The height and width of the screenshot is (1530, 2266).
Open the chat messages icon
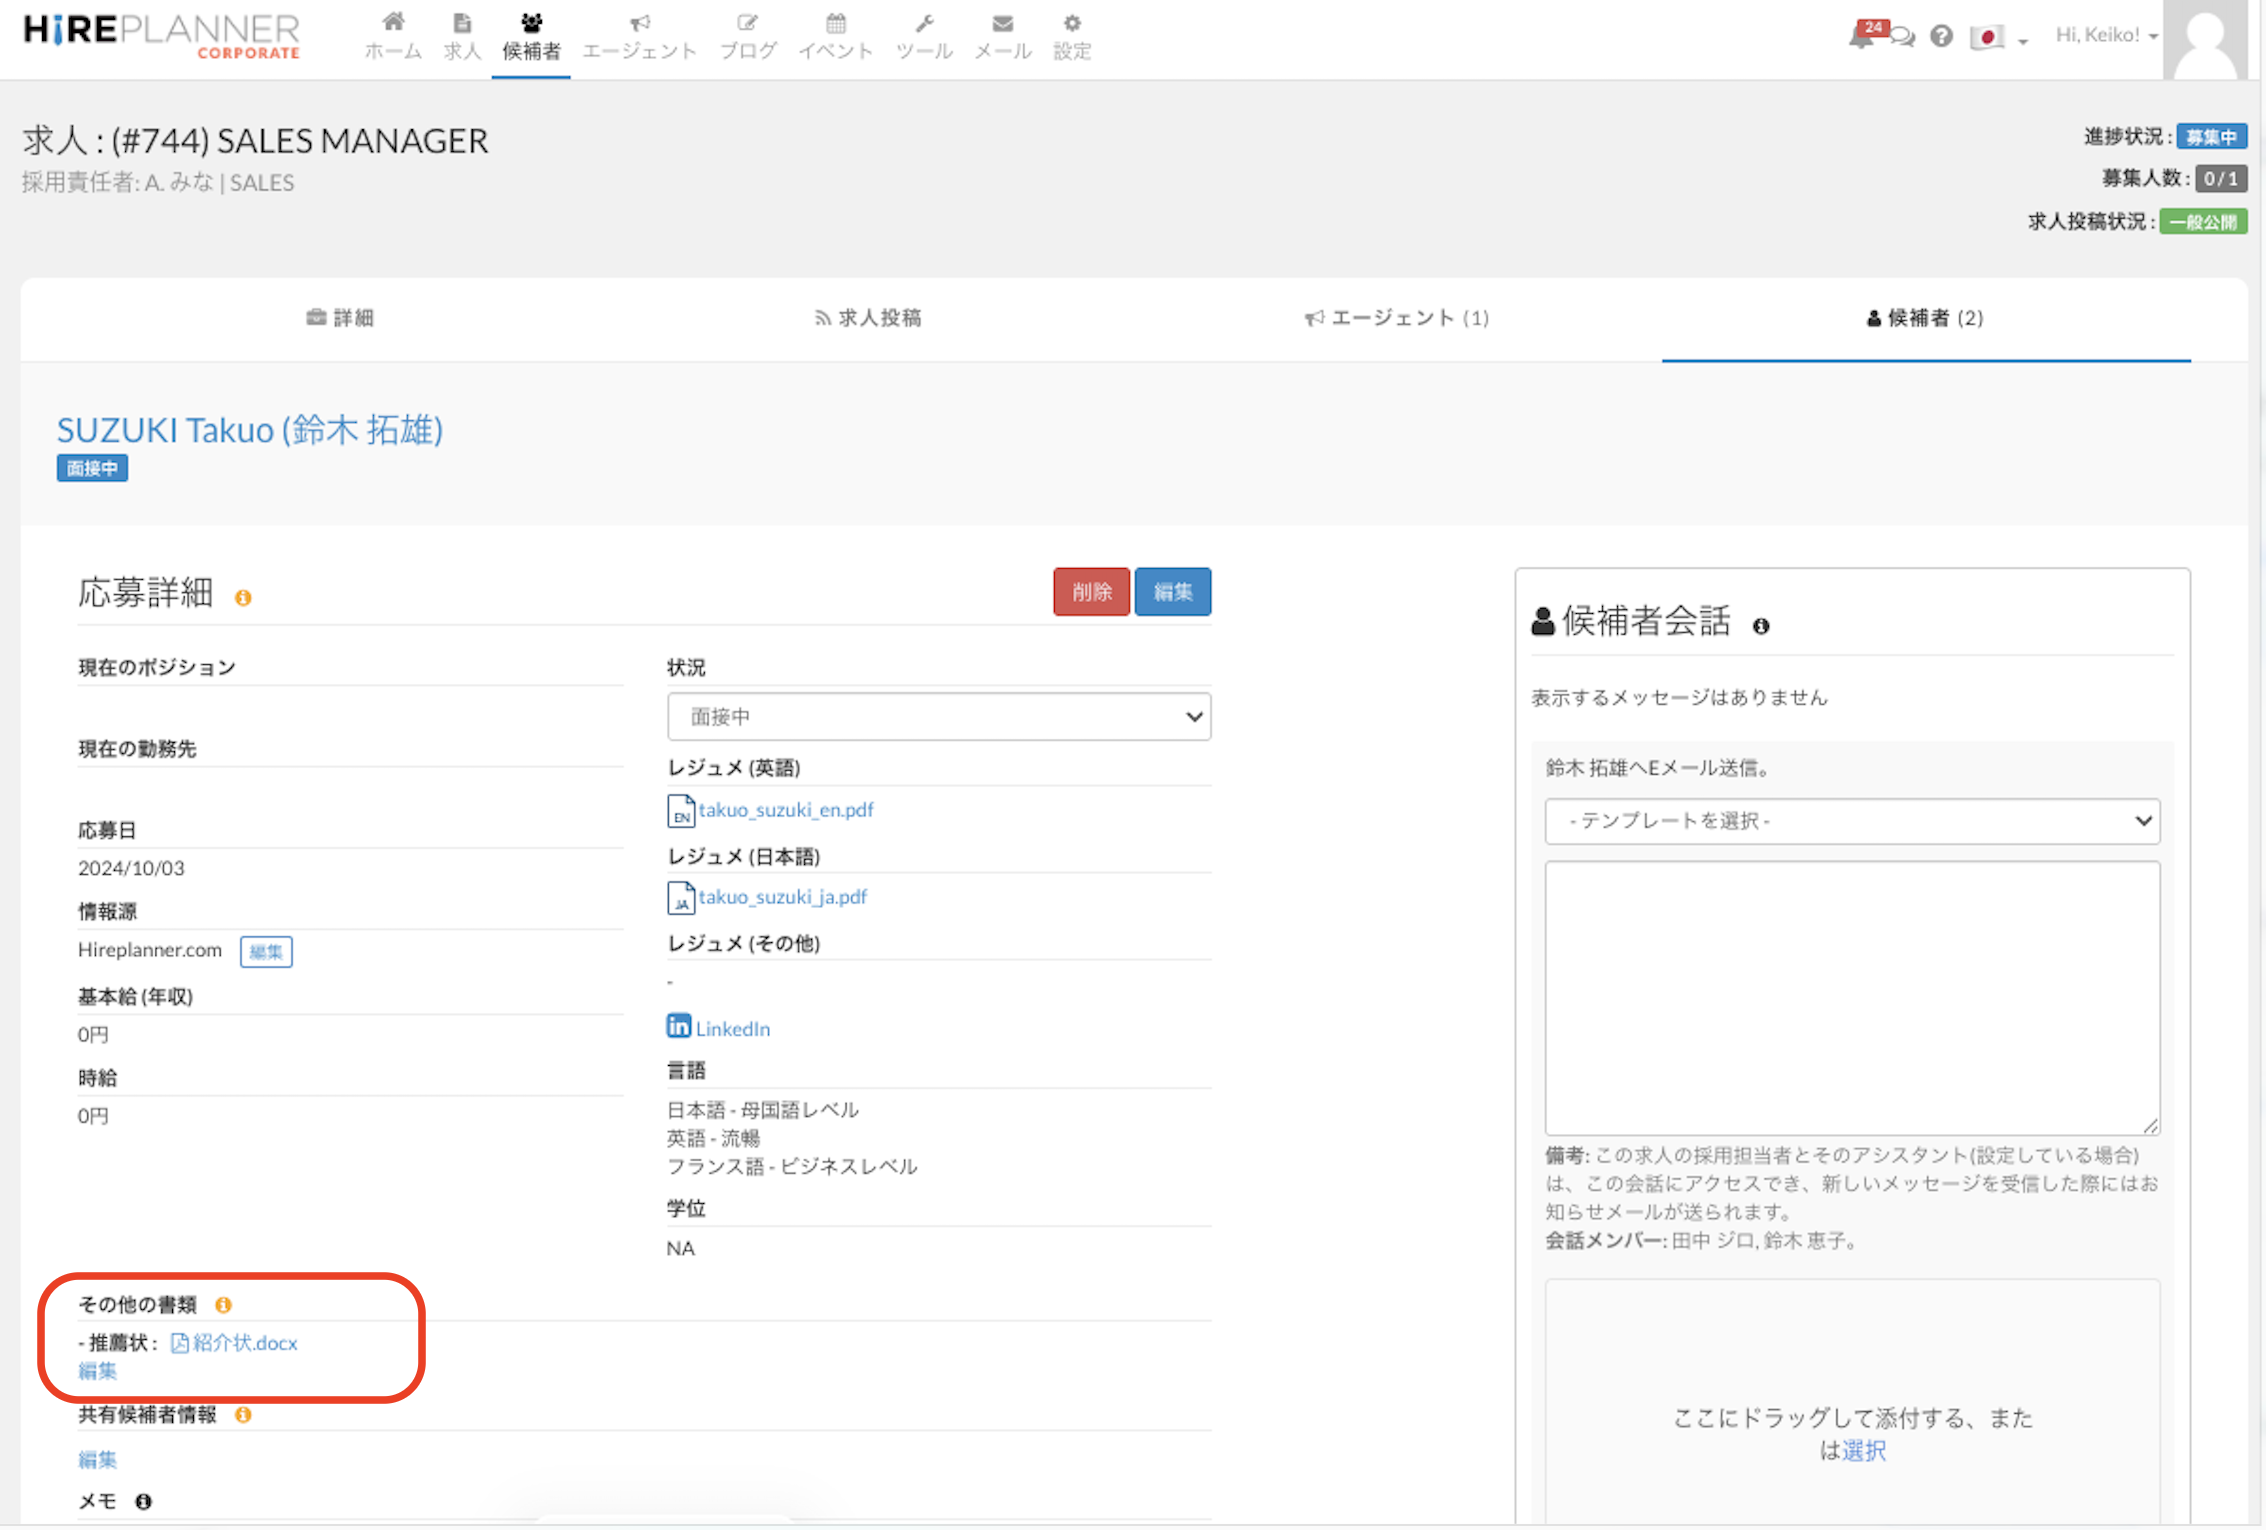1903,38
